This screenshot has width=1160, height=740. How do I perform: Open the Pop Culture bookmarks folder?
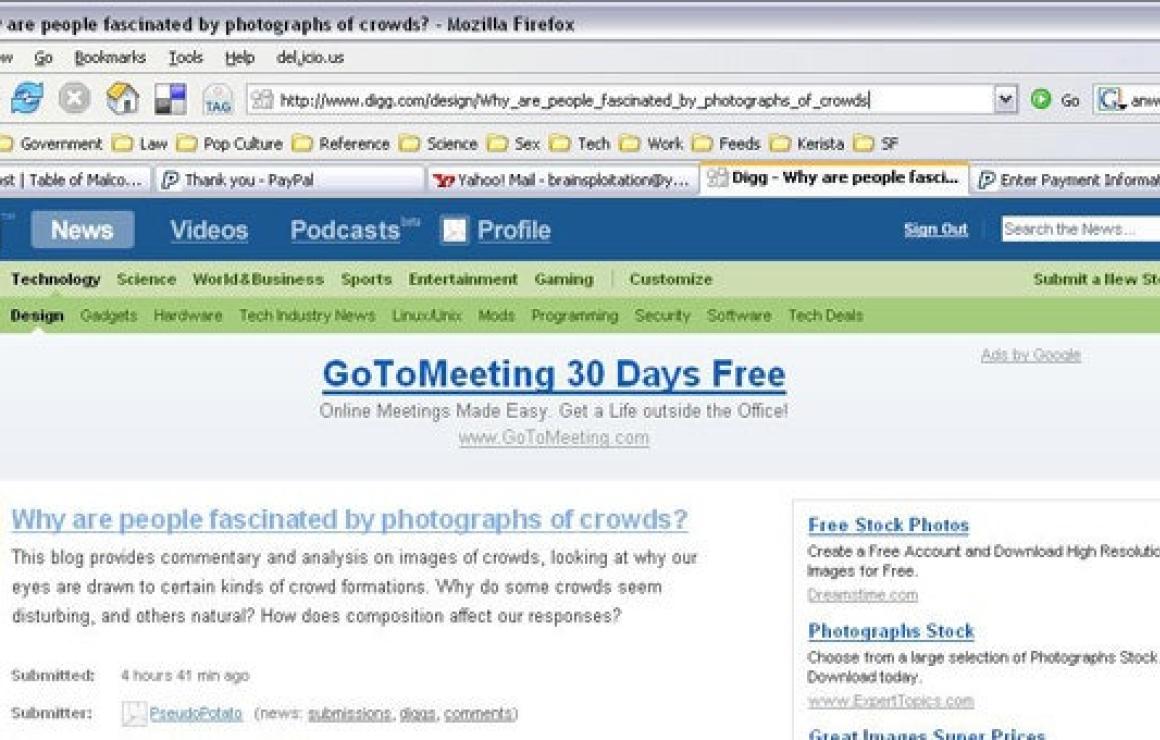coord(229,144)
